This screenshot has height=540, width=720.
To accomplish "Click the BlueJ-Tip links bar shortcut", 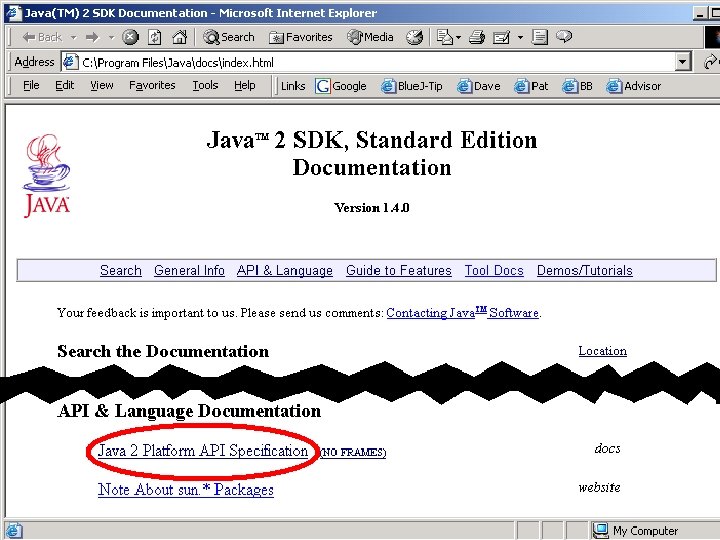I will tap(412, 86).
